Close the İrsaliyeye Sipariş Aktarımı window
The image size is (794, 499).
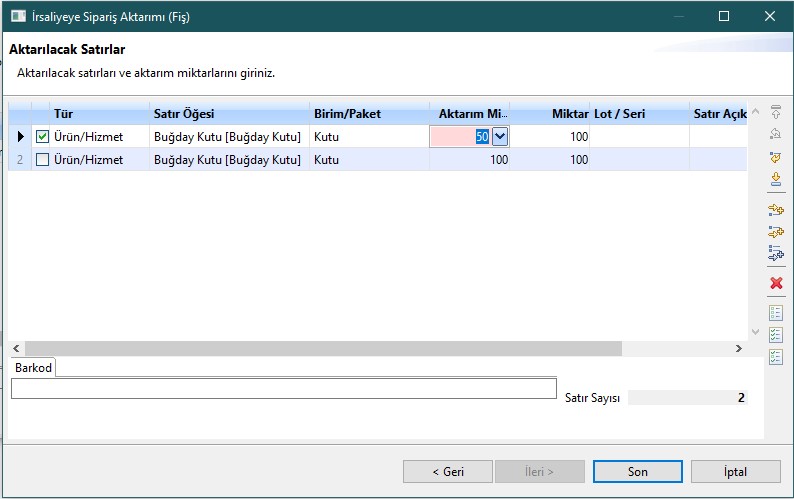pyautogui.click(x=770, y=16)
